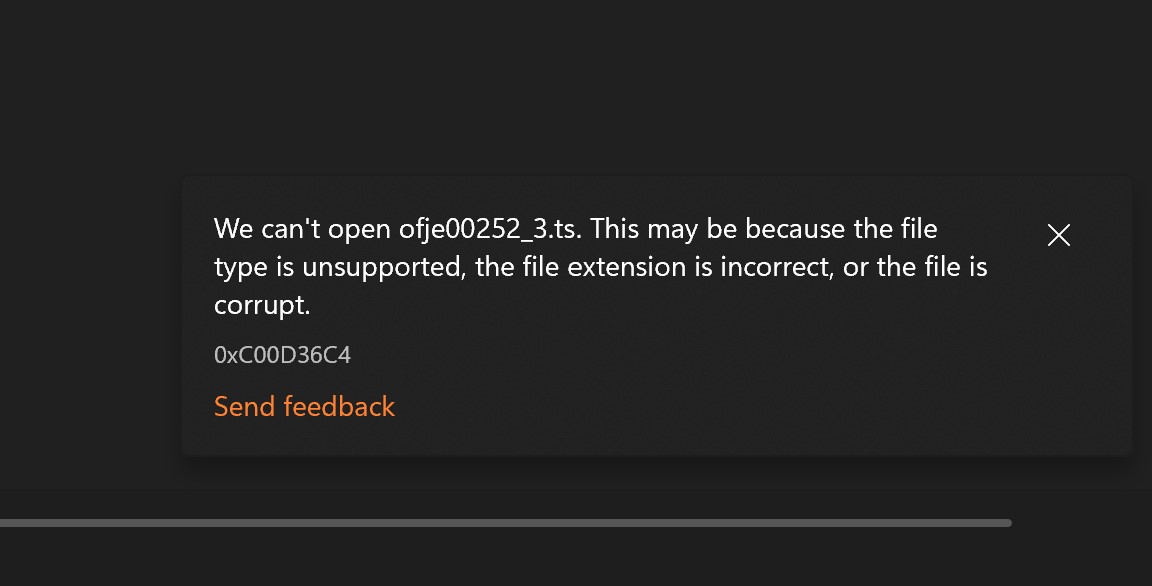The height and width of the screenshot is (586, 1152).
Task: Click the dark area left of the error dialog
Action: pyautogui.click(x=90, y=316)
